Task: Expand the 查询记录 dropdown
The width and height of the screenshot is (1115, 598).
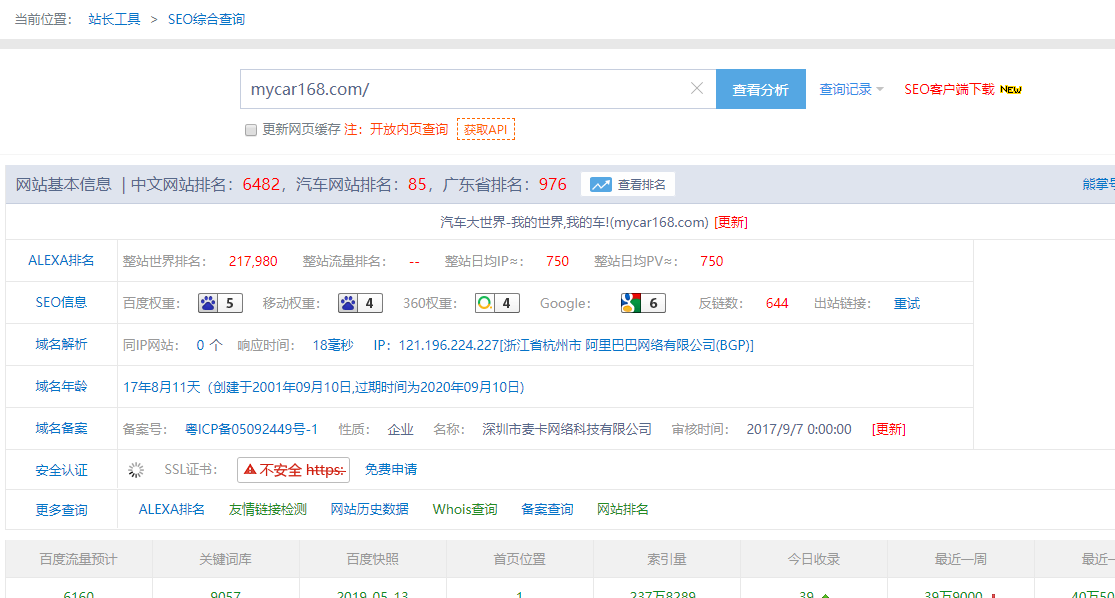Action: [x=851, y=89]
